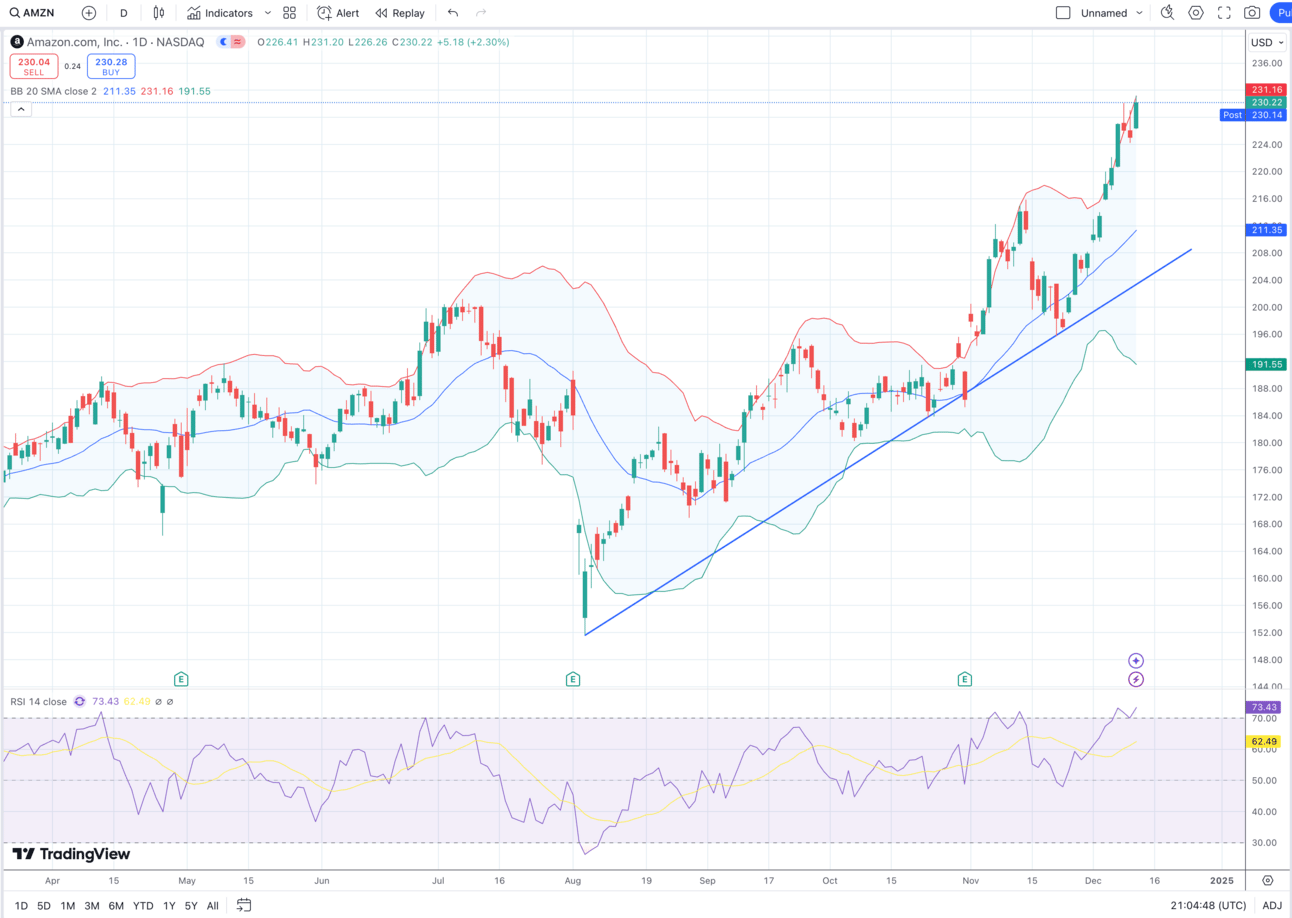Open the USD currency dropdown
The image size is (1292, 918).
[1267, 42]
